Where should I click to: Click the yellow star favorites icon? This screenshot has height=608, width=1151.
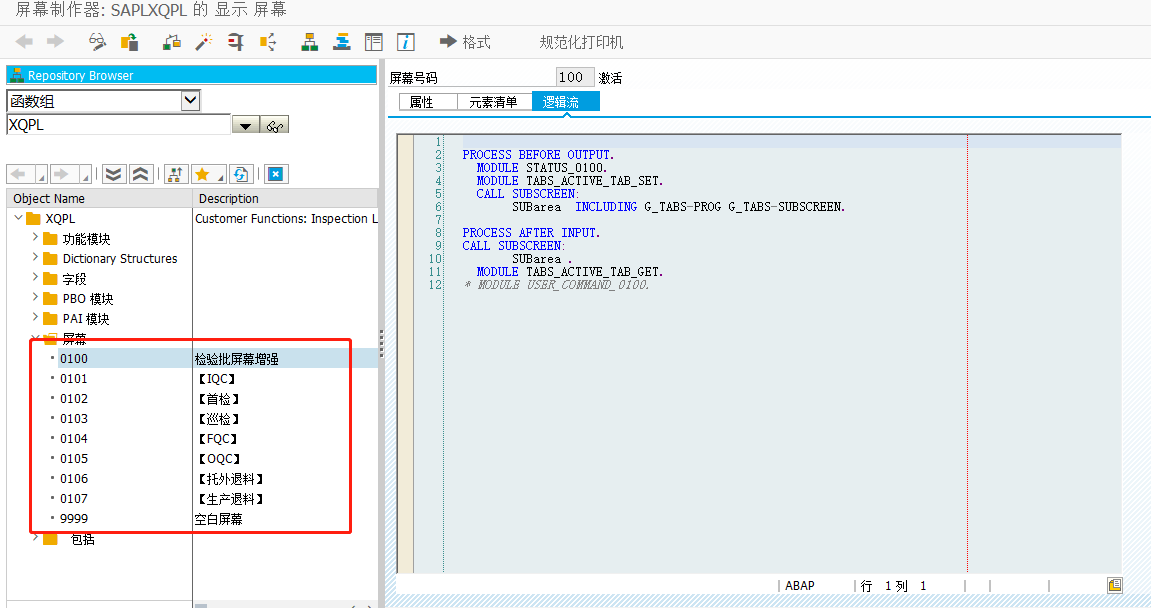click(204, 173)
